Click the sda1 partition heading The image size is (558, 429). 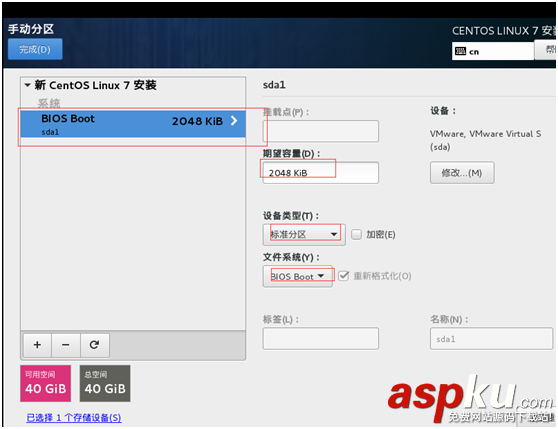click(x=274, y=85)
